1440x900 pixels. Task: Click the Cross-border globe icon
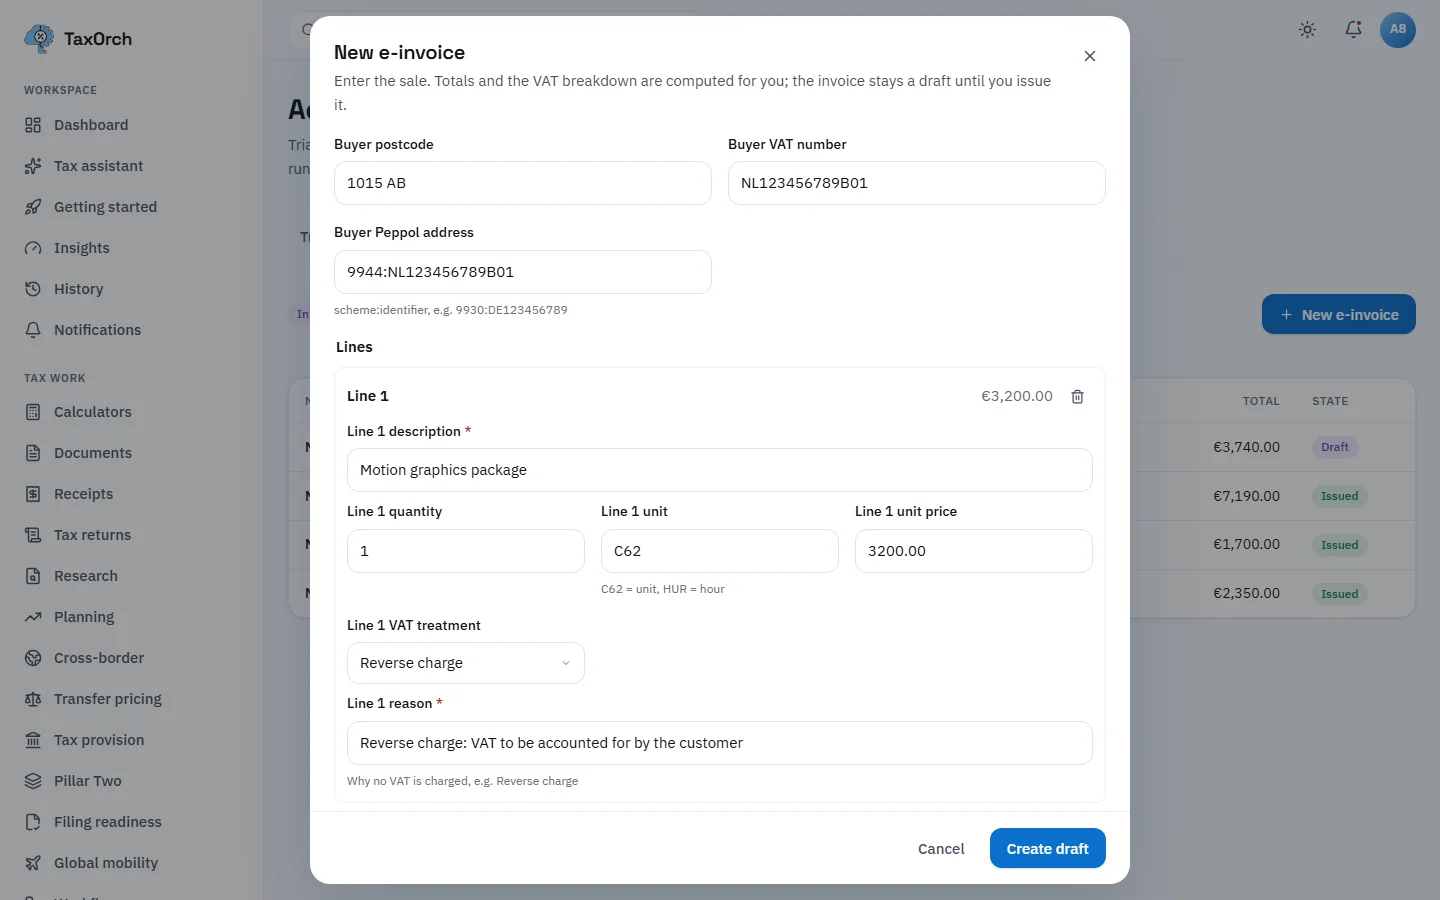point(33,658)
